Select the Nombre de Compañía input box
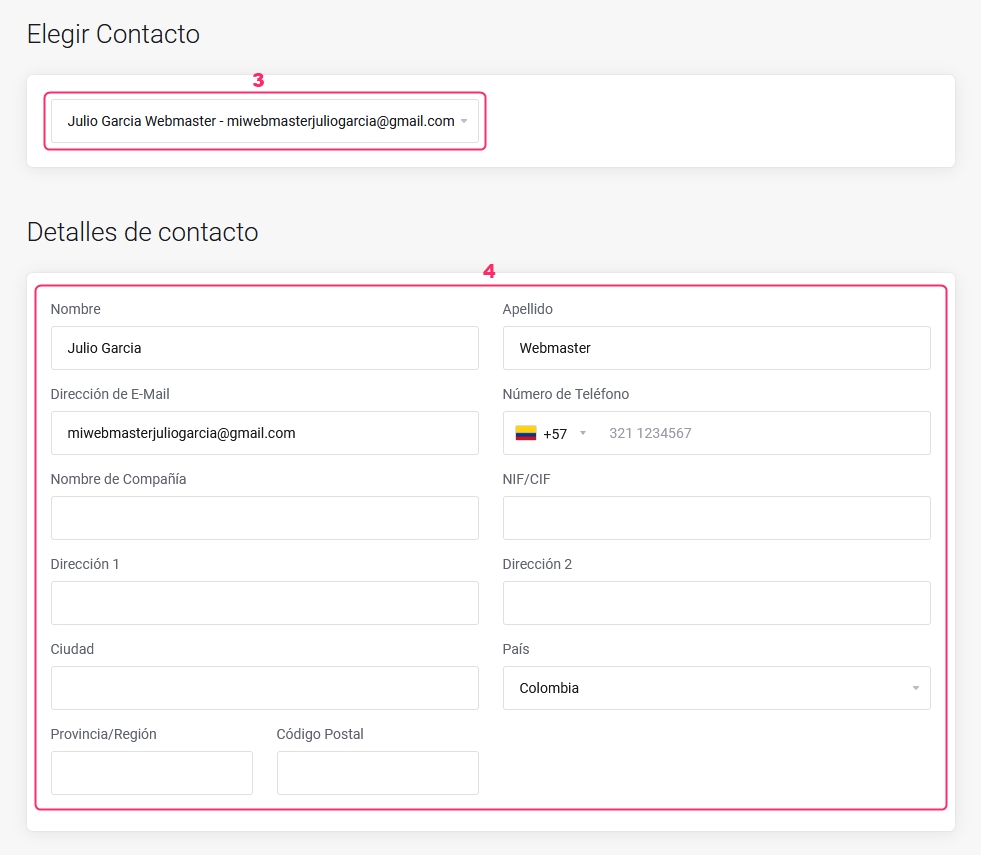This screenshot has width=981, height=855. pyautogui.click(x=265, y=518)
